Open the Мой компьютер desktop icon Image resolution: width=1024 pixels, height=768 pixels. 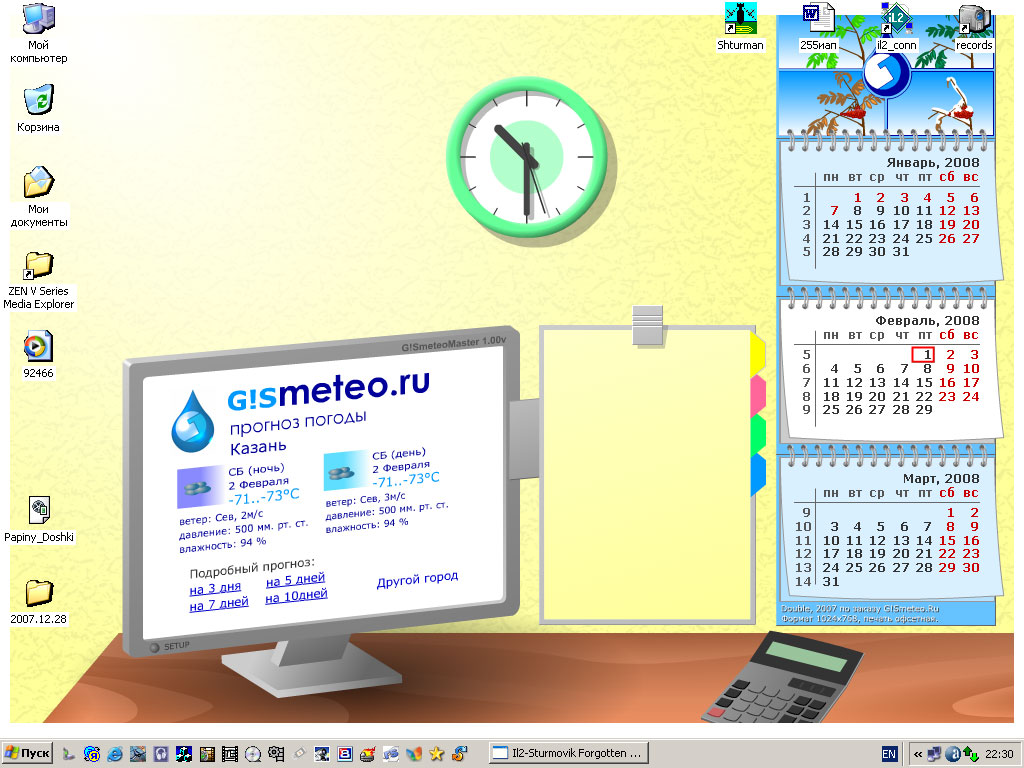38,20
